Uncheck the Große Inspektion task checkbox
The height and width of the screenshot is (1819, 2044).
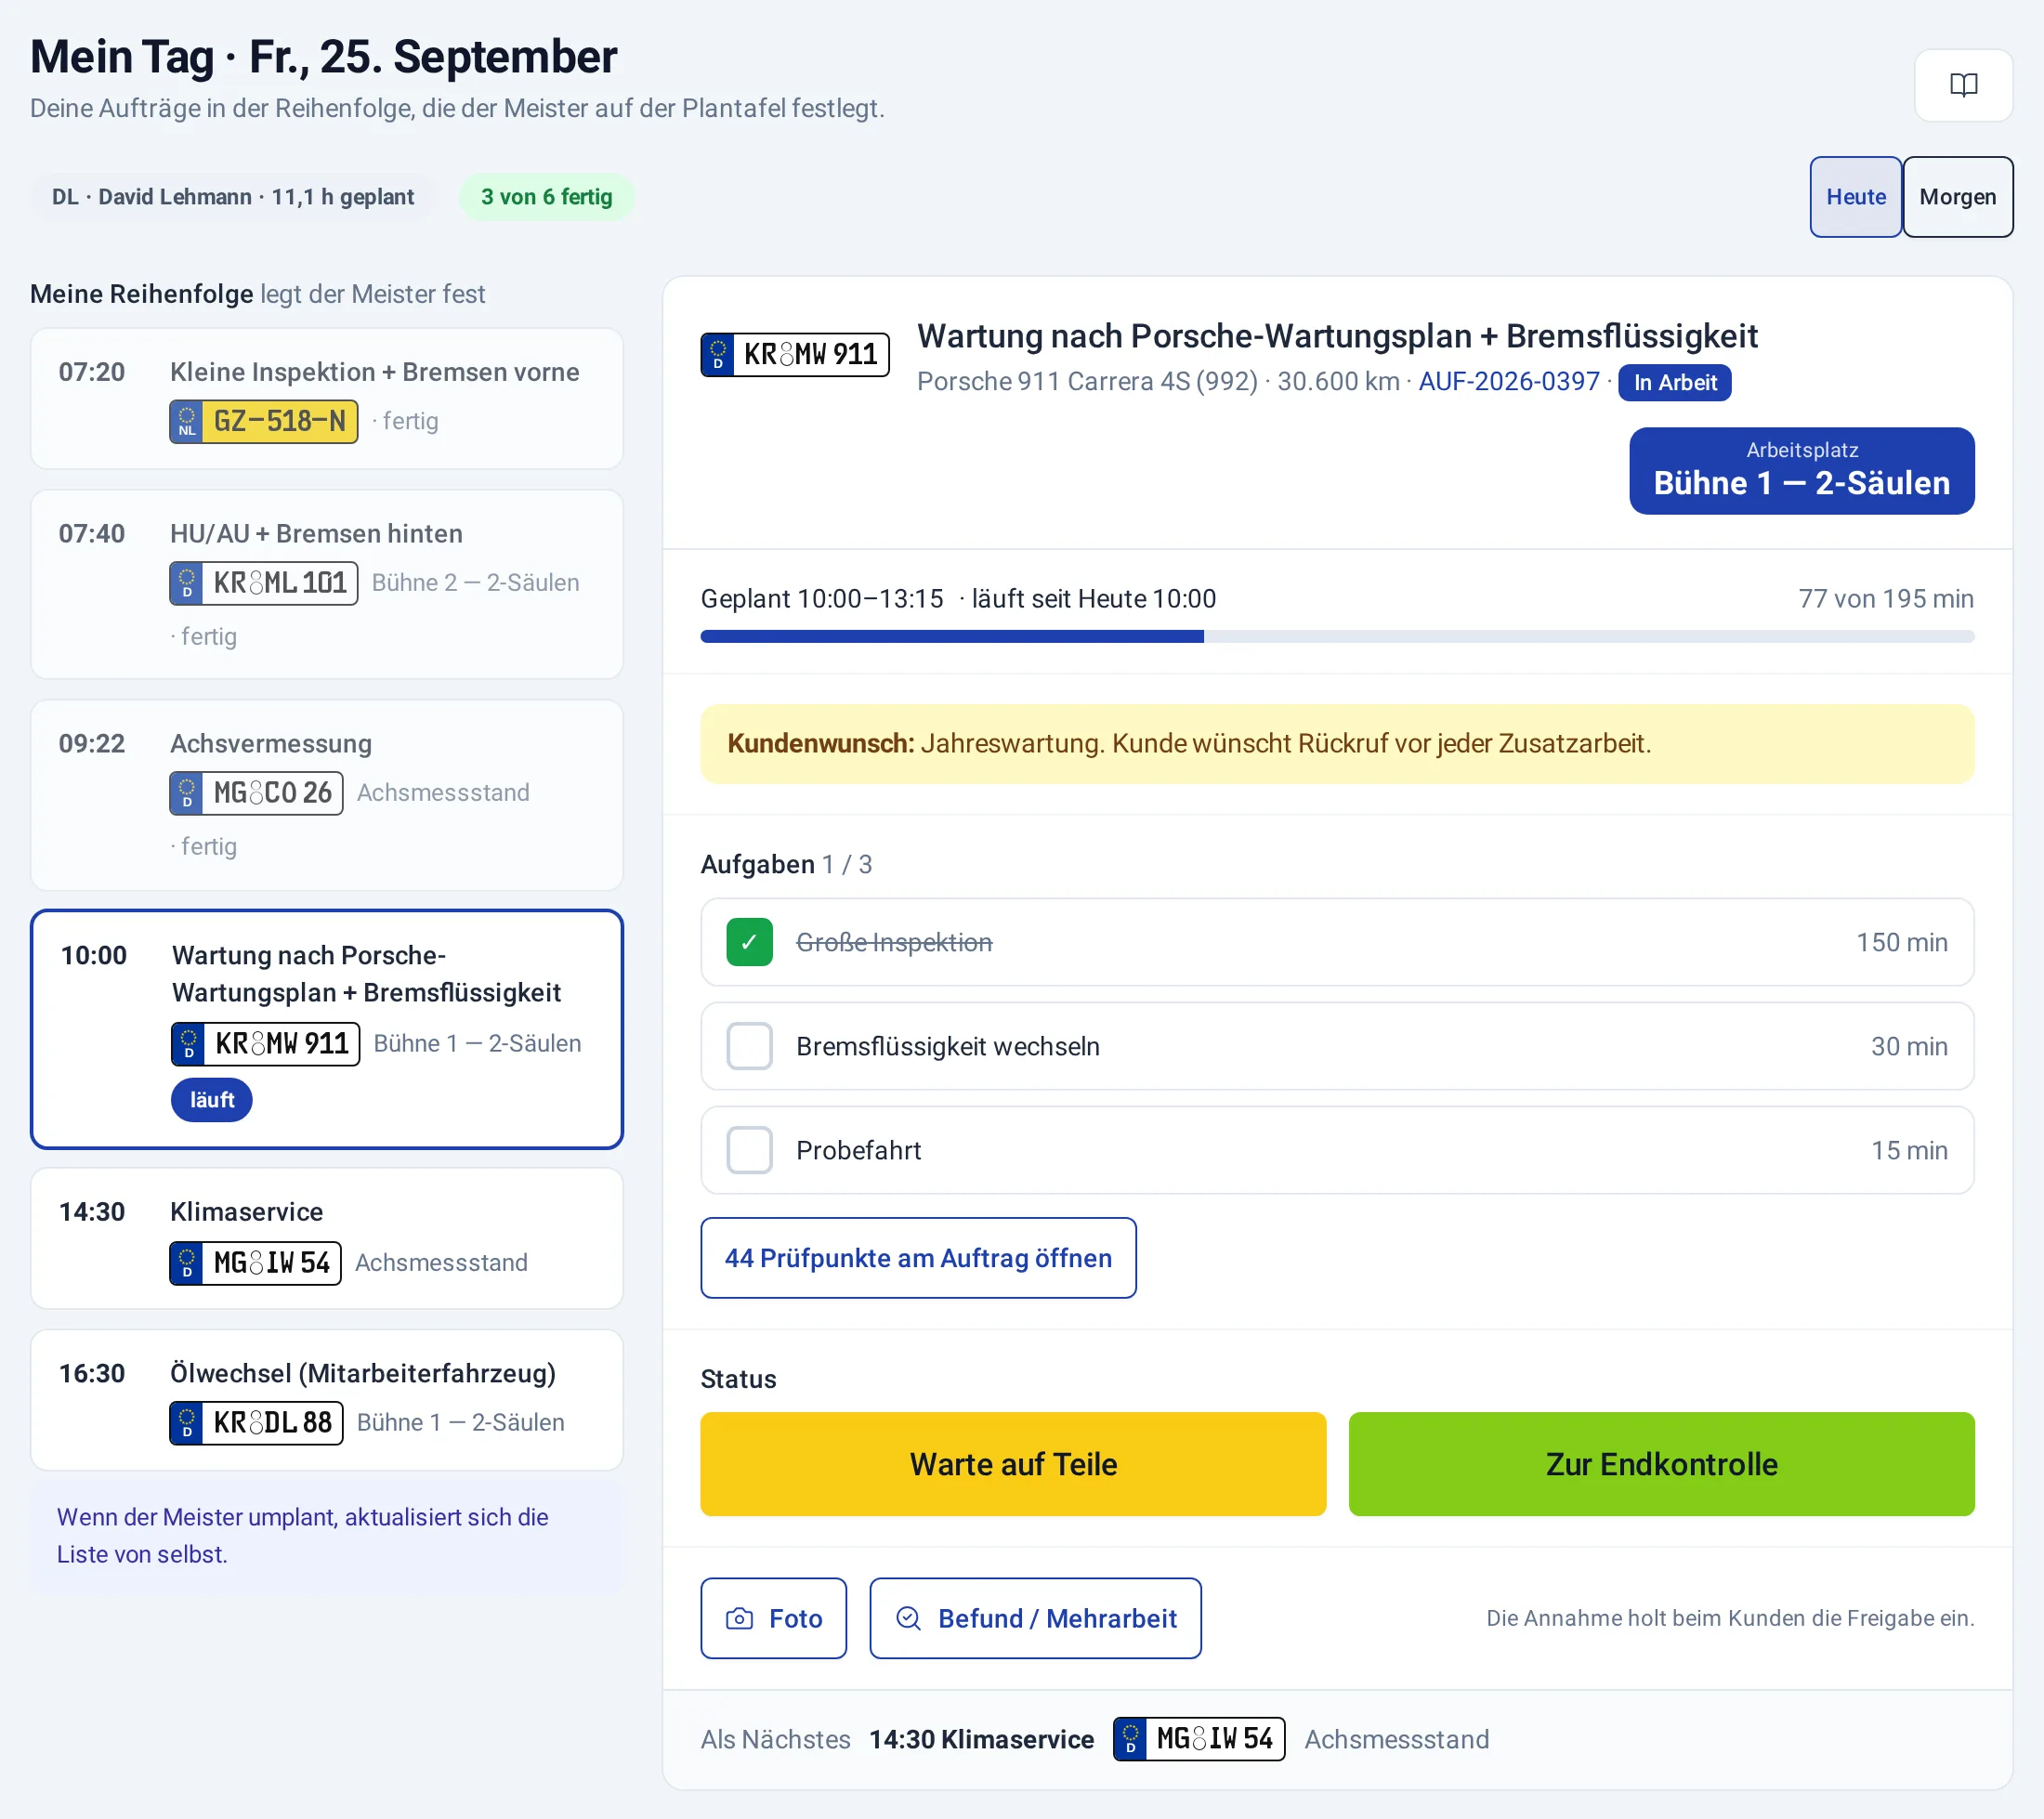[x=749, y=942]
